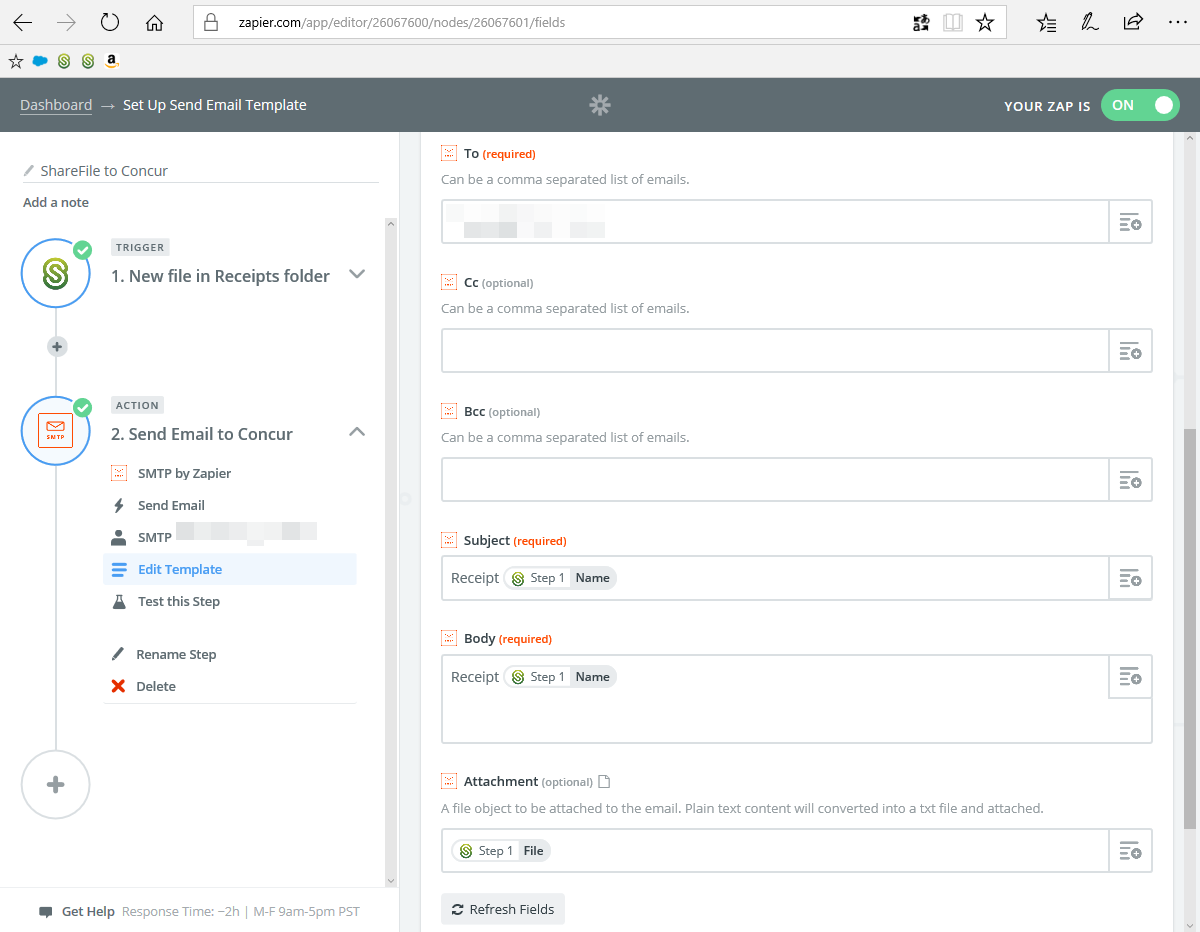Go to Dashboard link
1200x932 pixels.
(x=56, y=105)
